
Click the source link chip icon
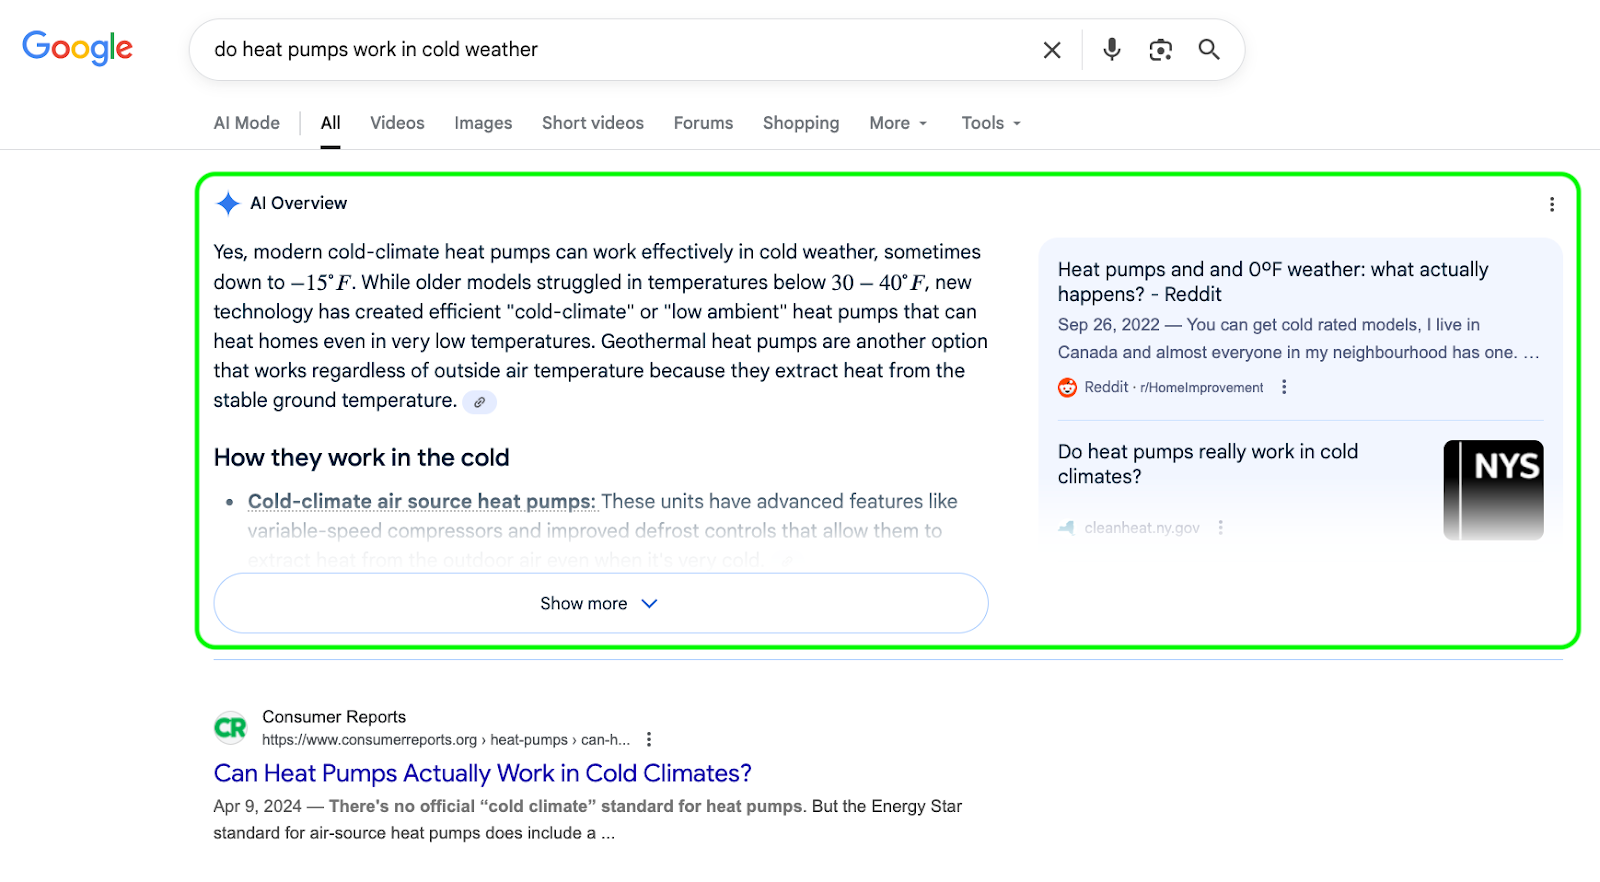(x=480, y=402)
